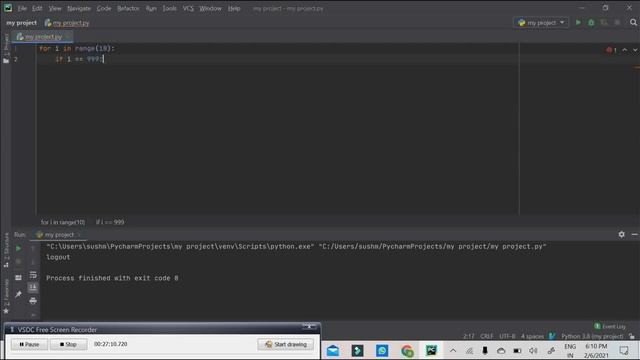Click the PyCharm logo in title bar
The image size is (640, 360).
[x=8, y=8]
